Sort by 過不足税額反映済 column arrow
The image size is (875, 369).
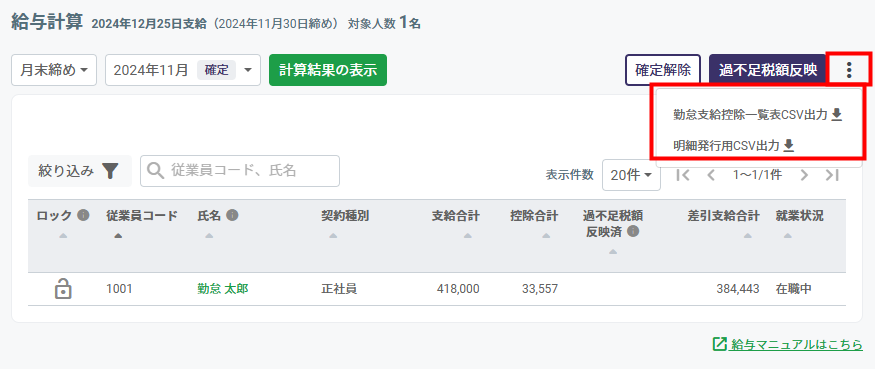pos(613,252)
